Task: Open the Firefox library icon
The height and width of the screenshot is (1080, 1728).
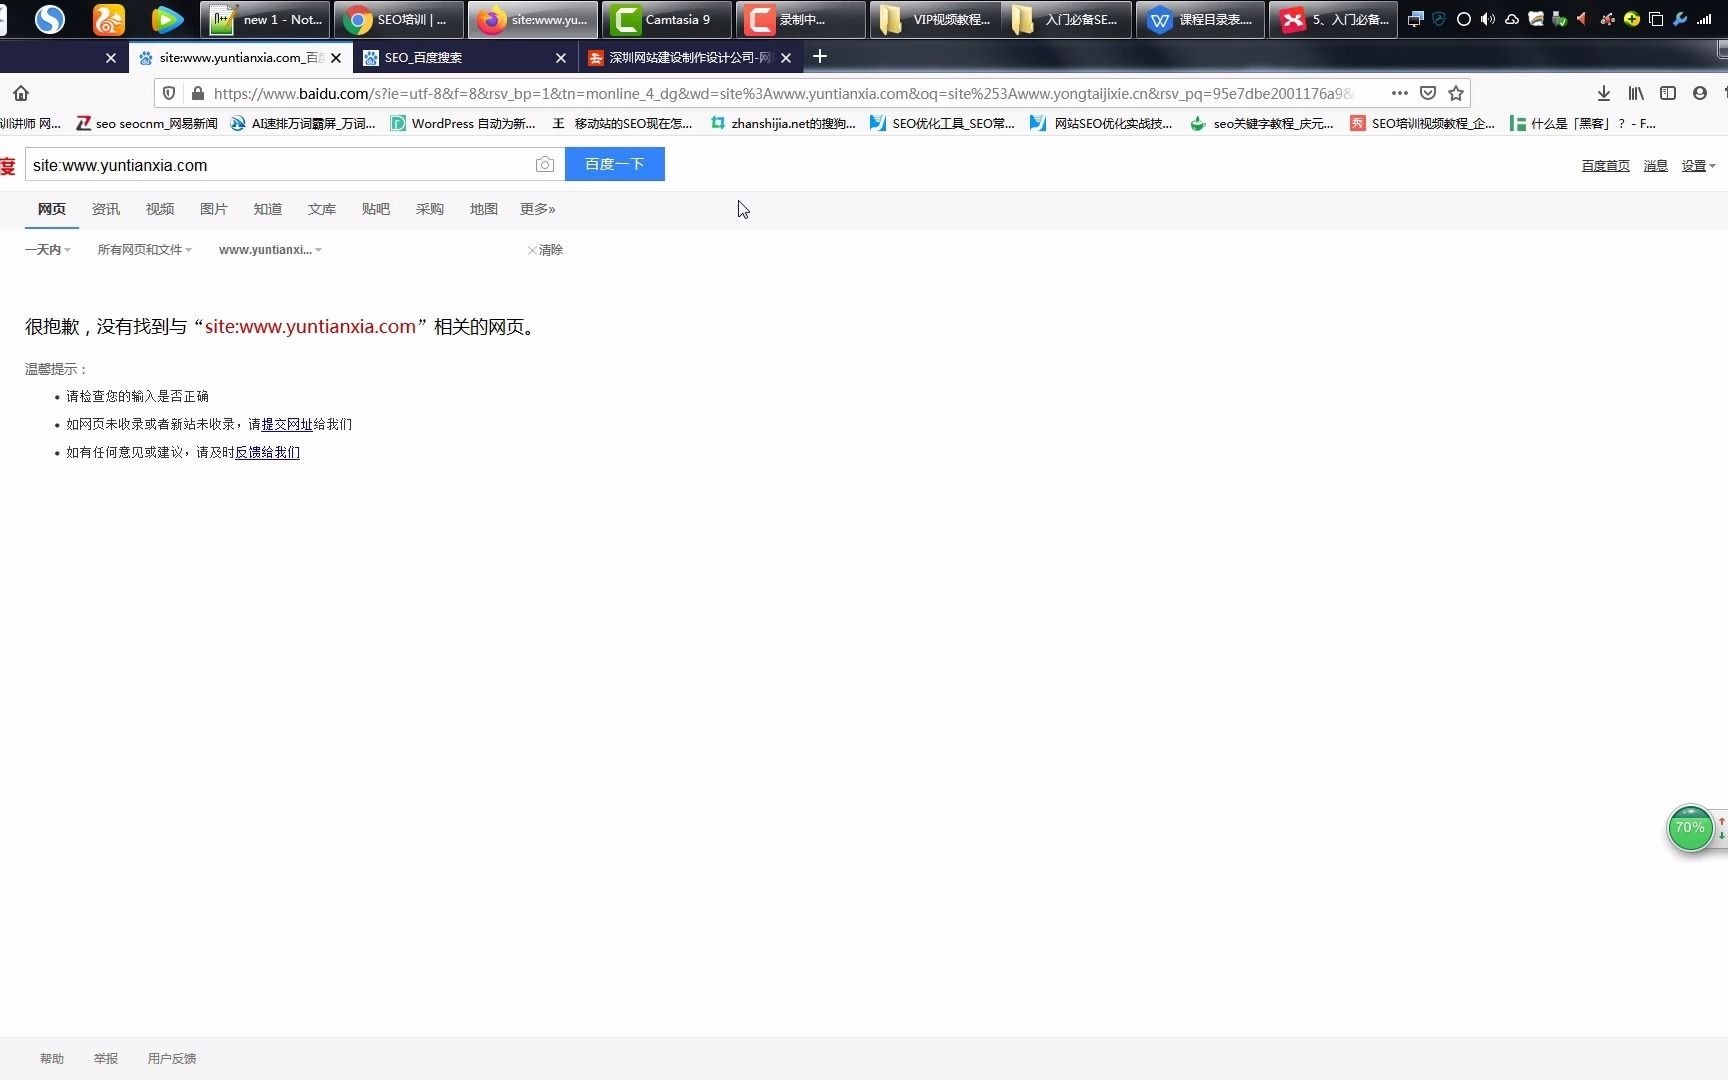Action: pos(1636,93)
